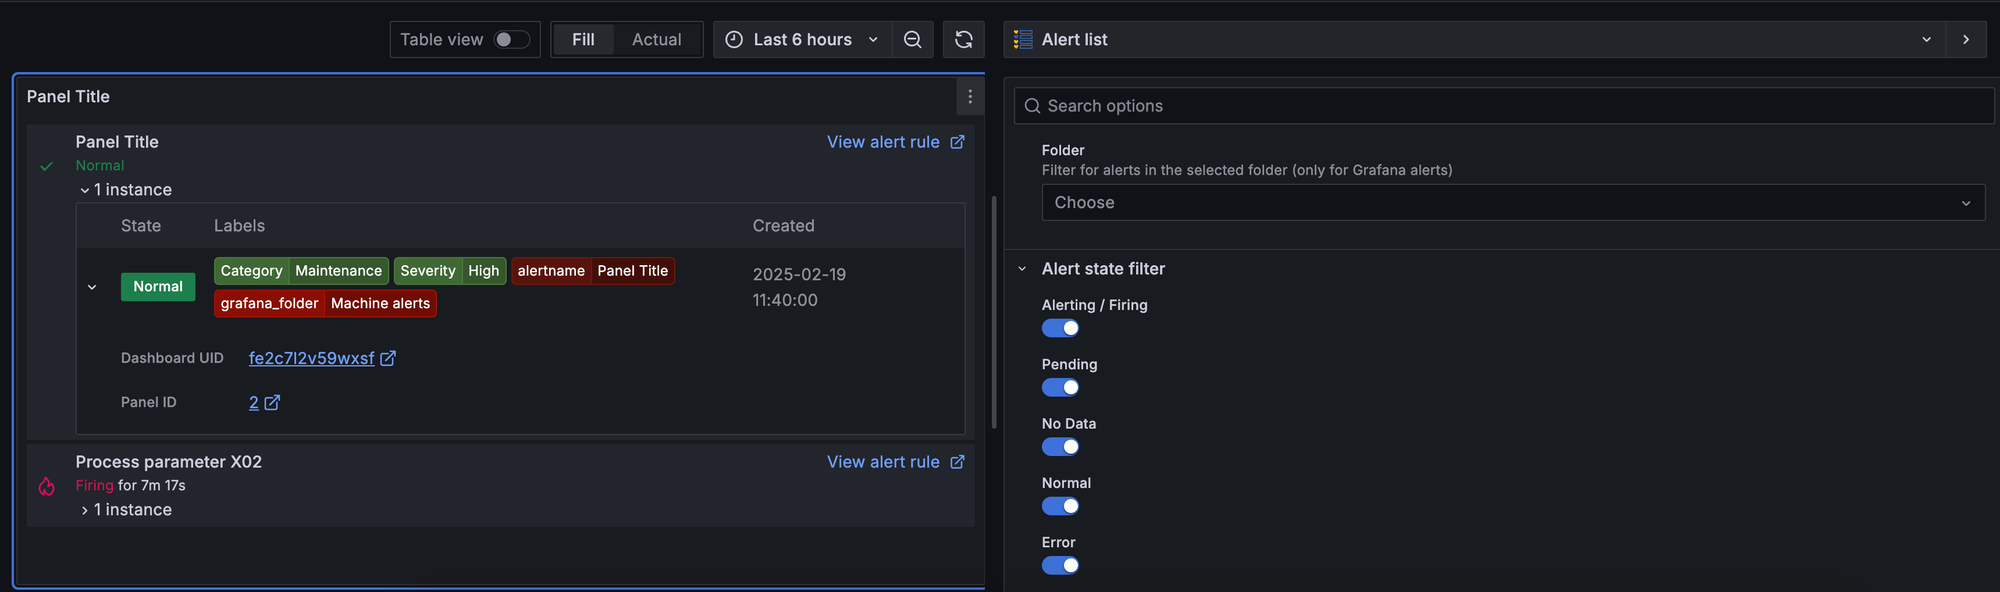Click the external link icon beside Panel ID
Viewport: 2000px width, 592px height.
tap(272, 402)
